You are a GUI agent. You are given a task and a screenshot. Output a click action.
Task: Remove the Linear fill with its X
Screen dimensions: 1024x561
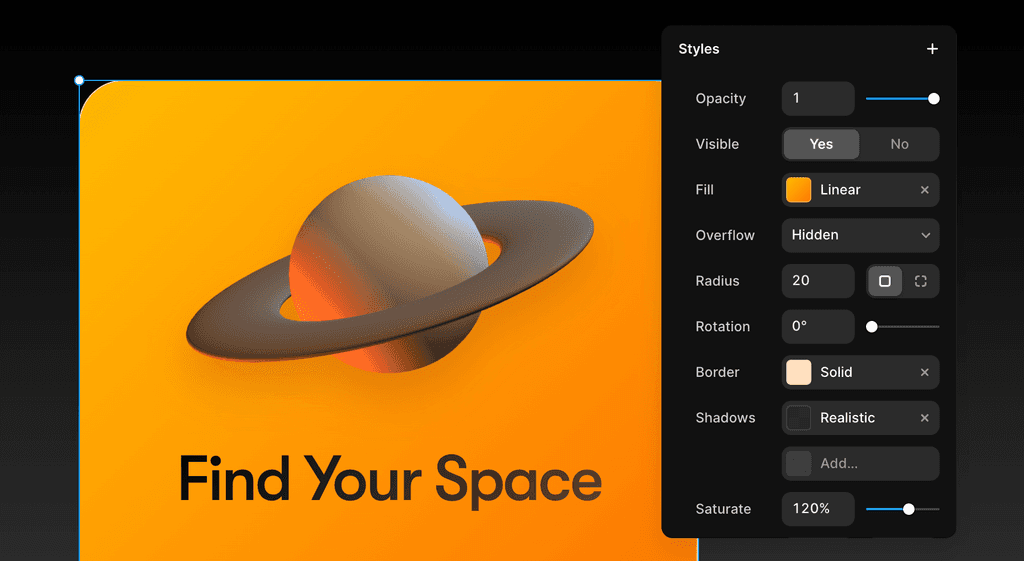(925, 190)
